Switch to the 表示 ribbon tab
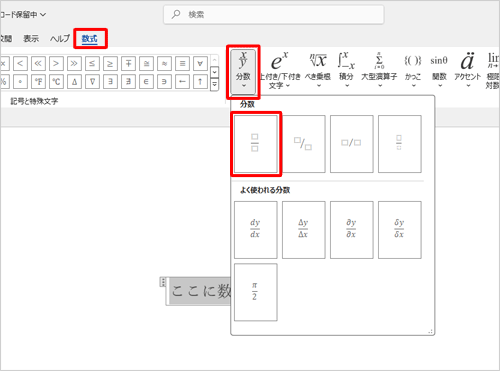This screenshot has width=500, height=371. coord(31,39)
